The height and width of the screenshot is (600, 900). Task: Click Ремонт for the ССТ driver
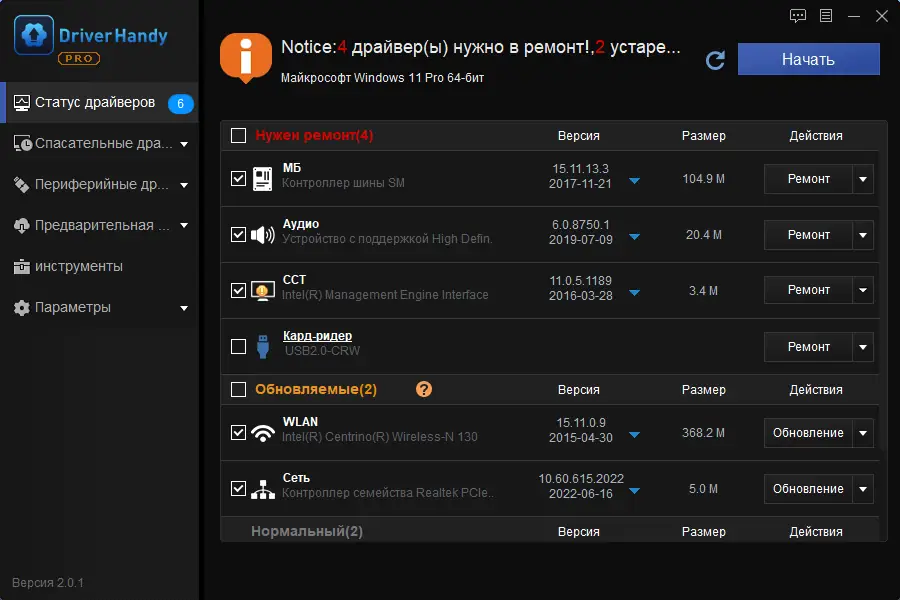[808, 290]
